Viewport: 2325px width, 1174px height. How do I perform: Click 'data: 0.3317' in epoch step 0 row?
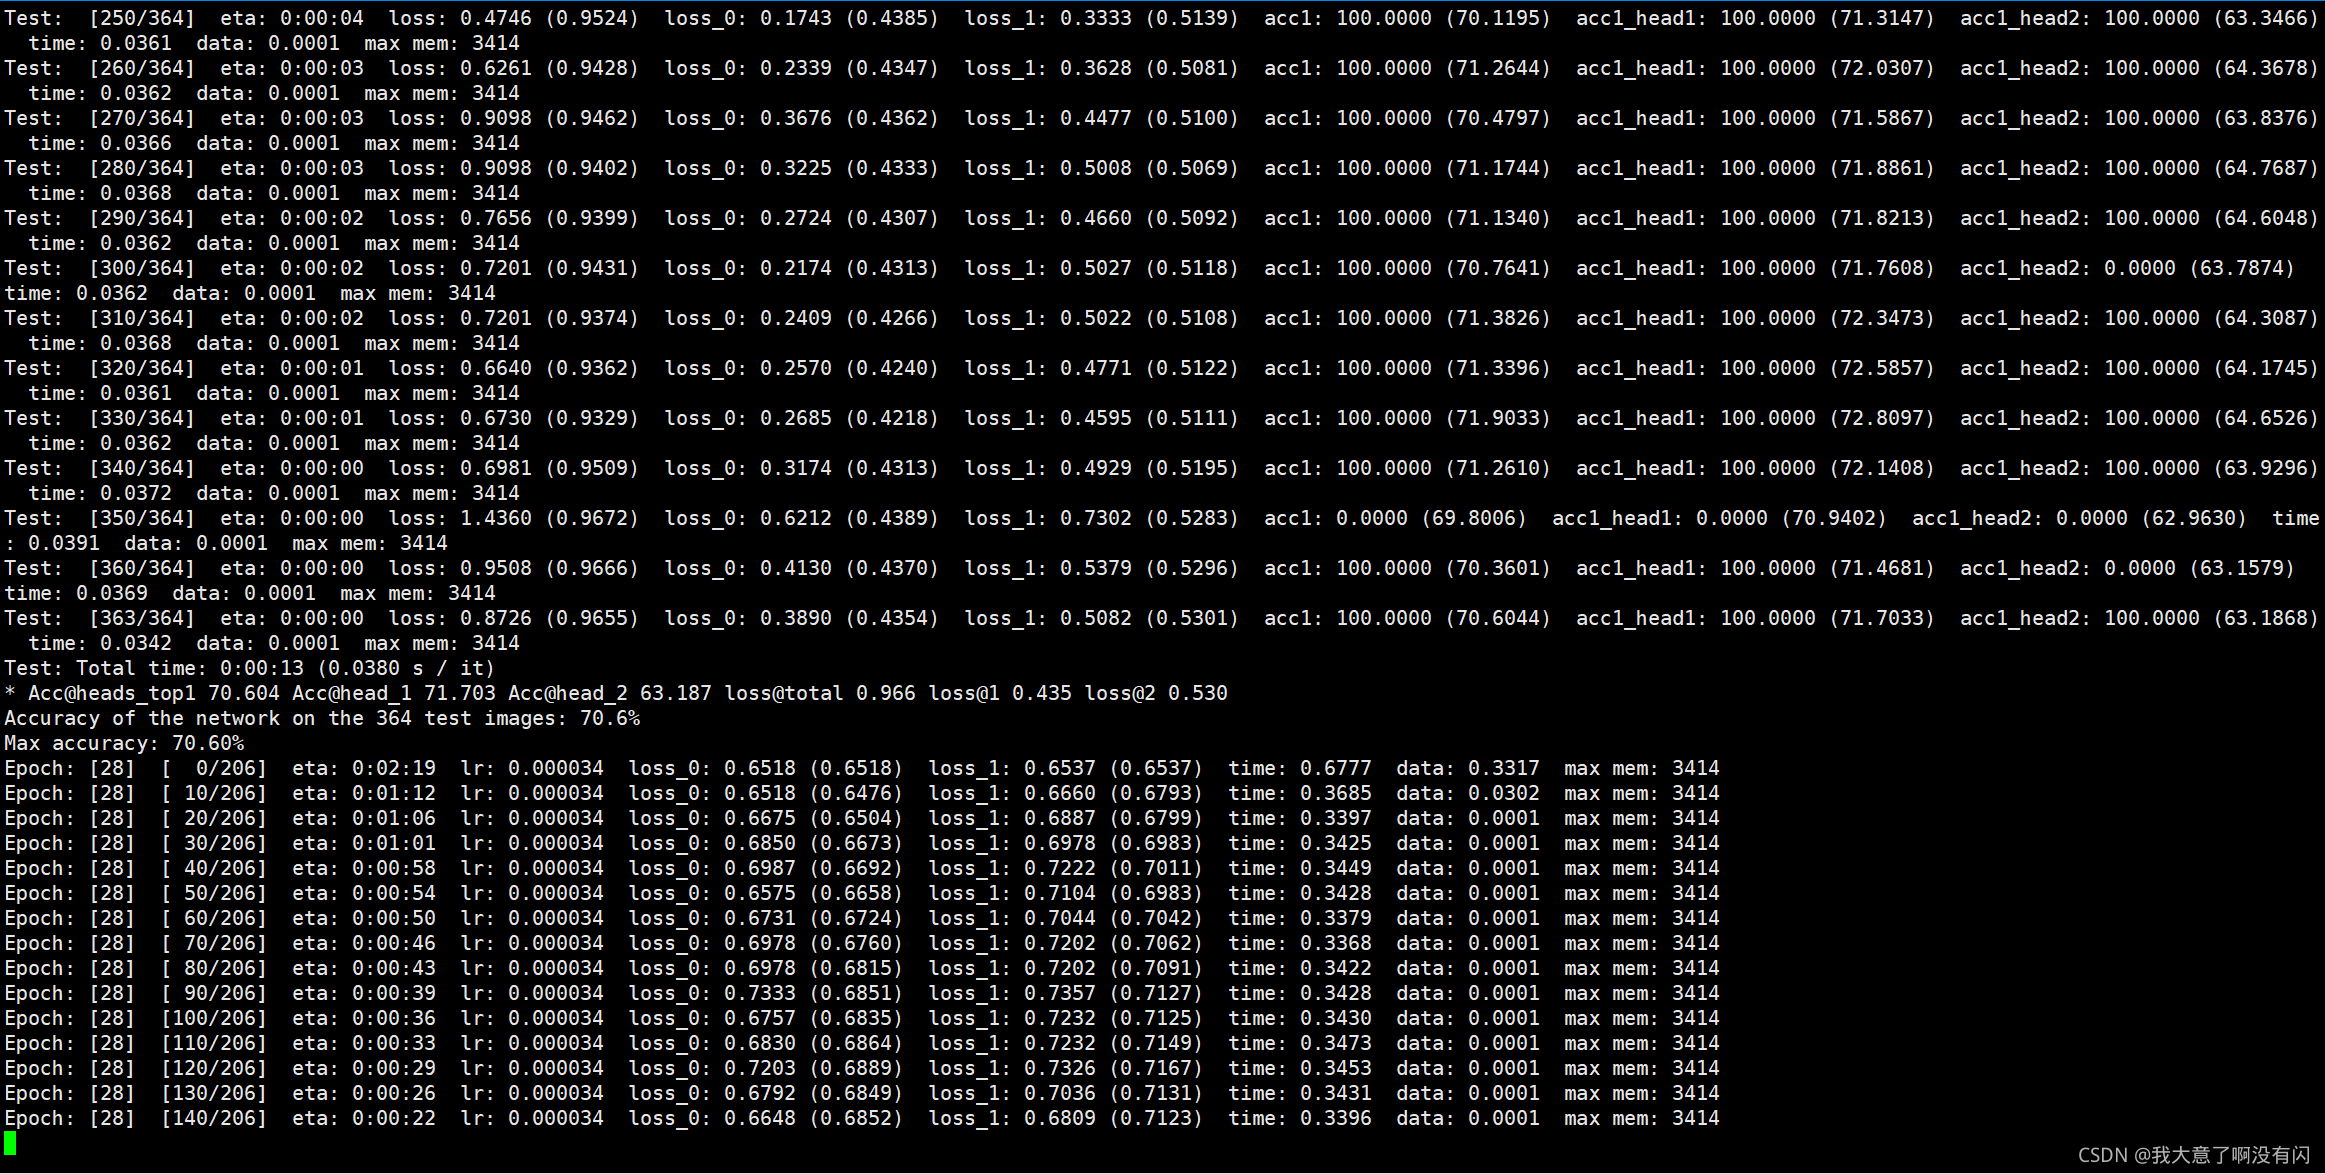pyautogui.click(x=1468, y=768)
